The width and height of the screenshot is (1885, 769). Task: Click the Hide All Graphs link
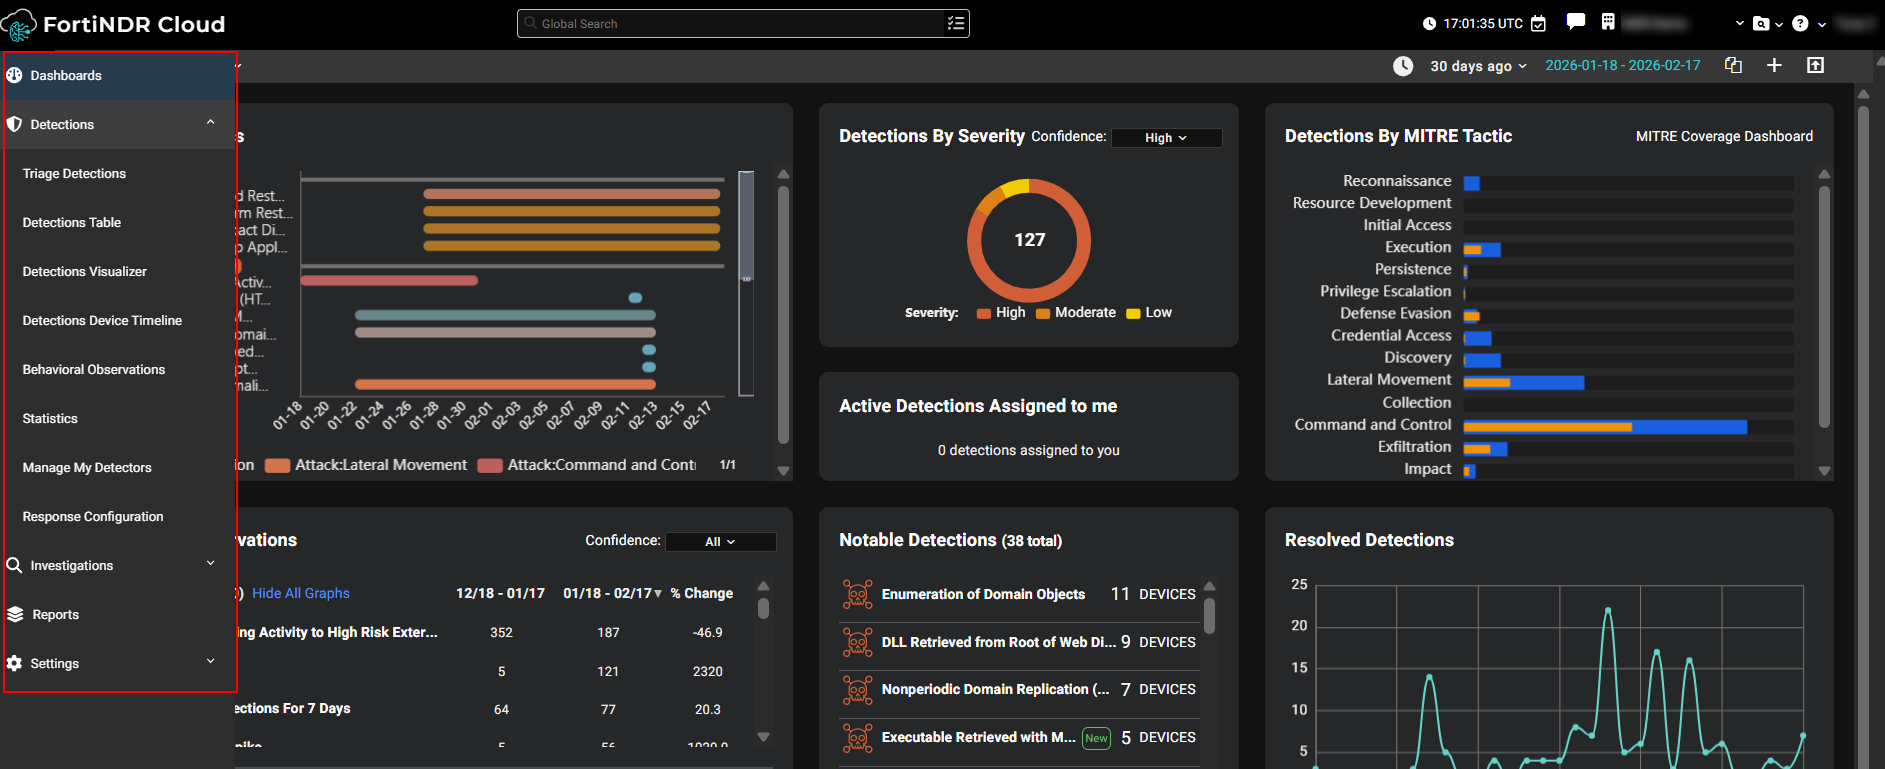pos(301,594)
